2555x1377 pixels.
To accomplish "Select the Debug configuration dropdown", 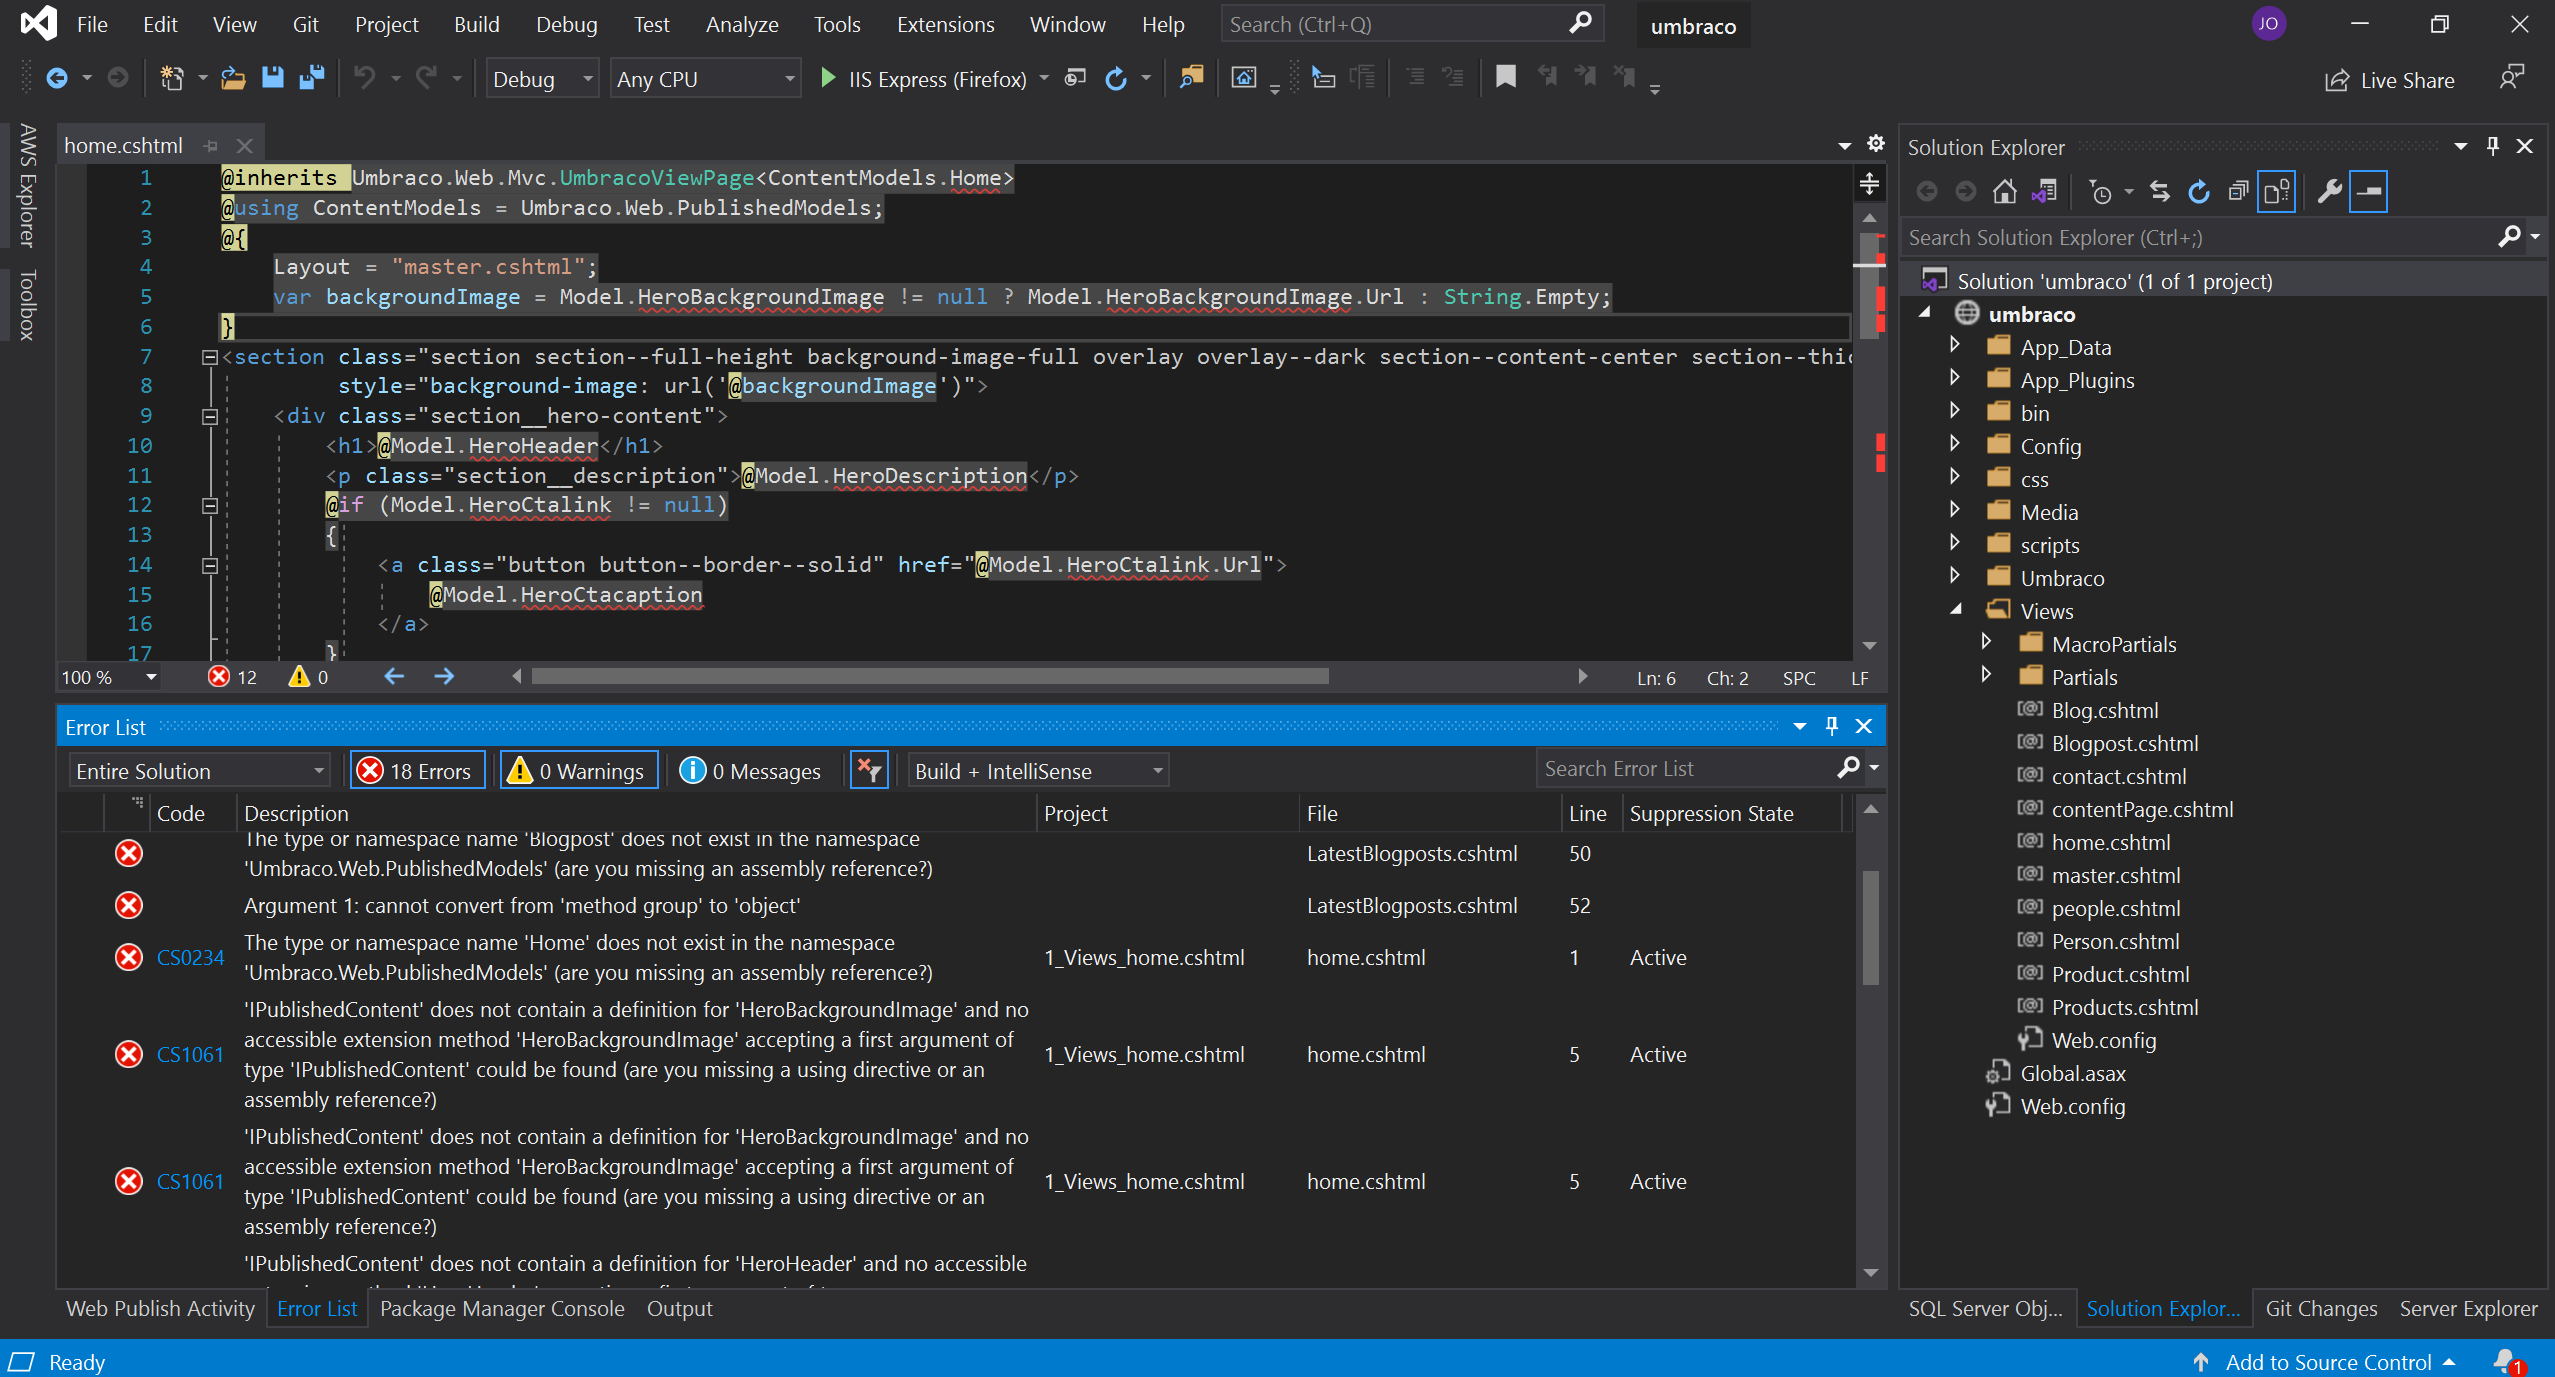I will [539, 78].
